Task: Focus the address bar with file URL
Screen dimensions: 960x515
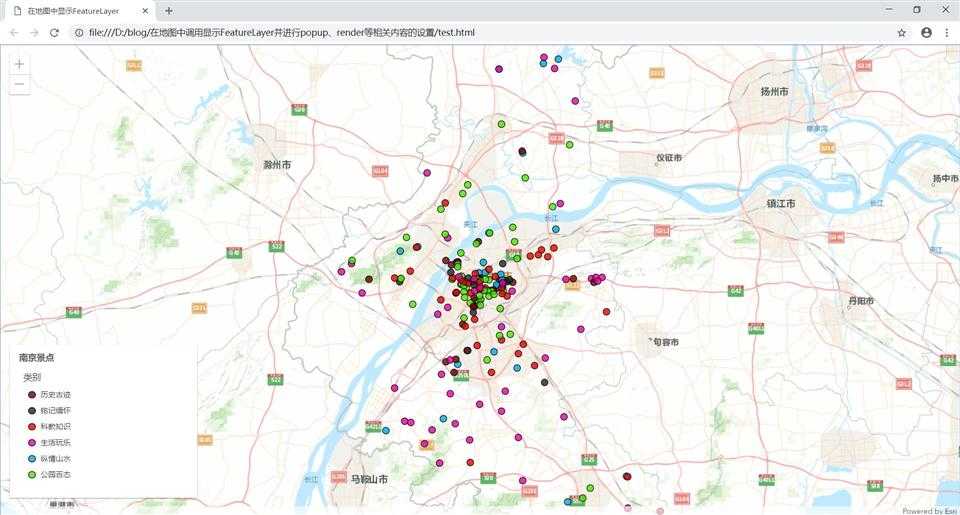Action: pyautogui.click(x=478, y=32)
